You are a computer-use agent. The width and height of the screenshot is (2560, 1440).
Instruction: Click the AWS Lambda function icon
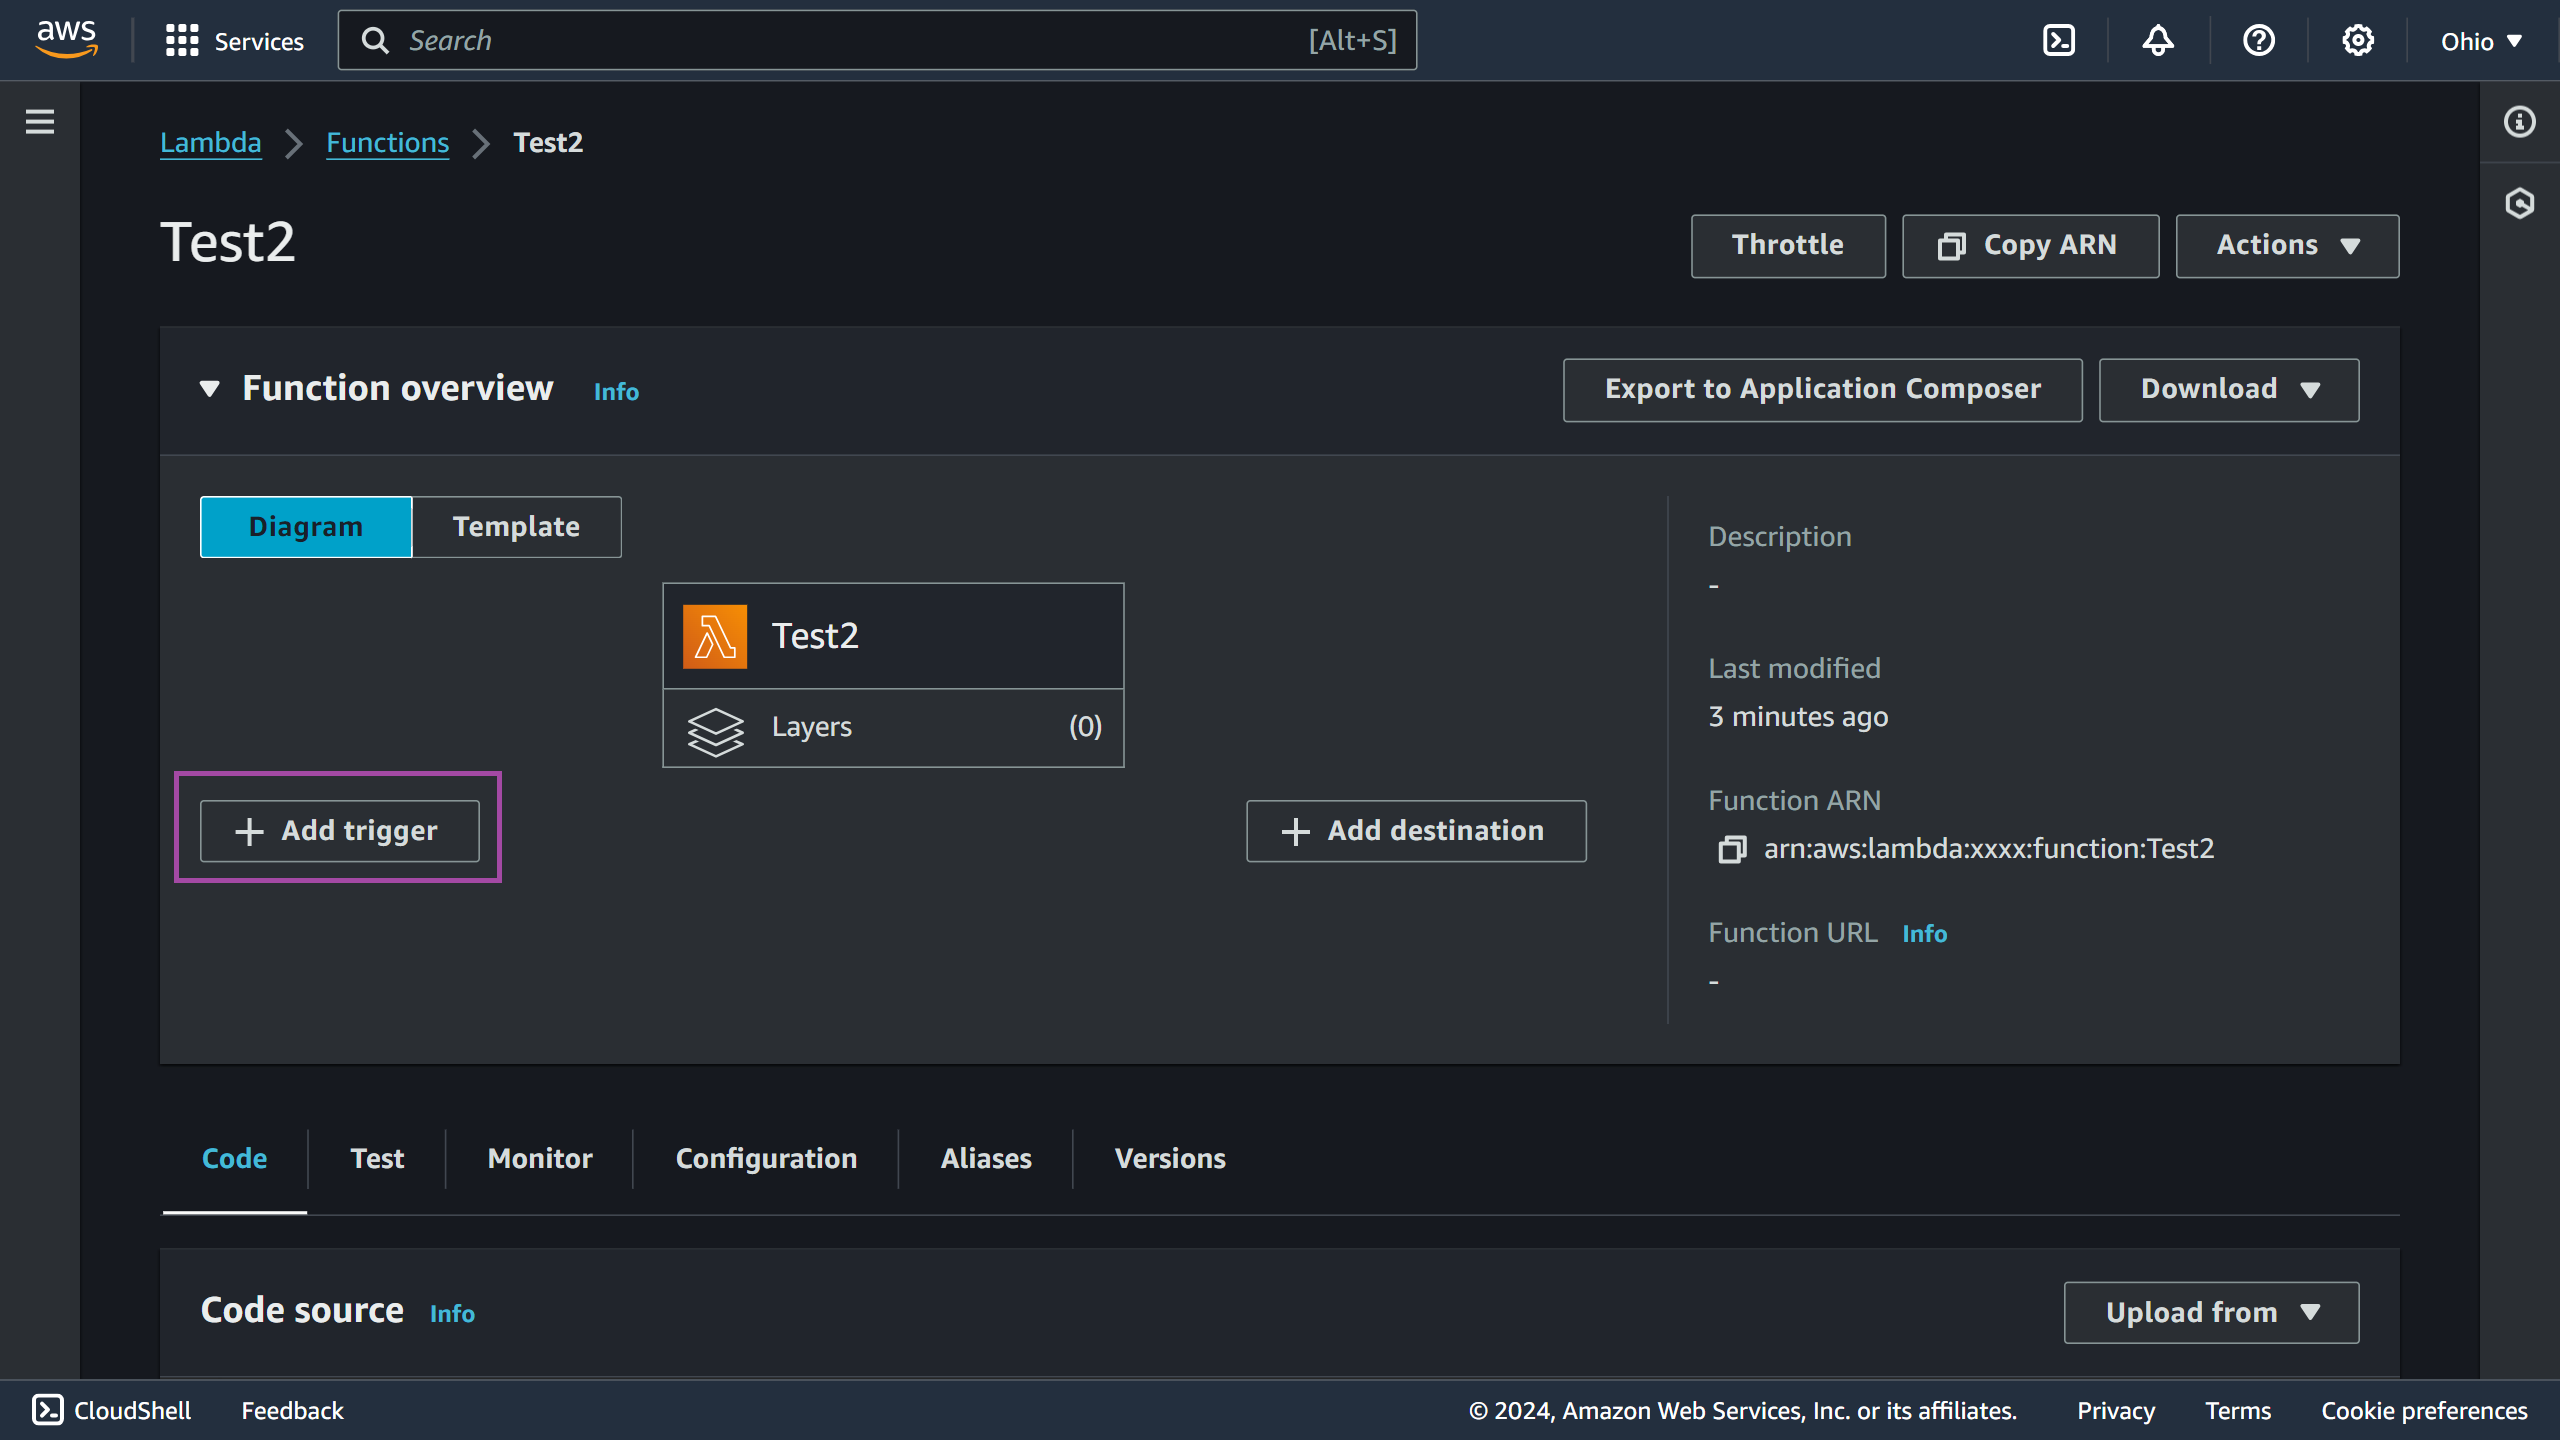click(x=716, y=635)
